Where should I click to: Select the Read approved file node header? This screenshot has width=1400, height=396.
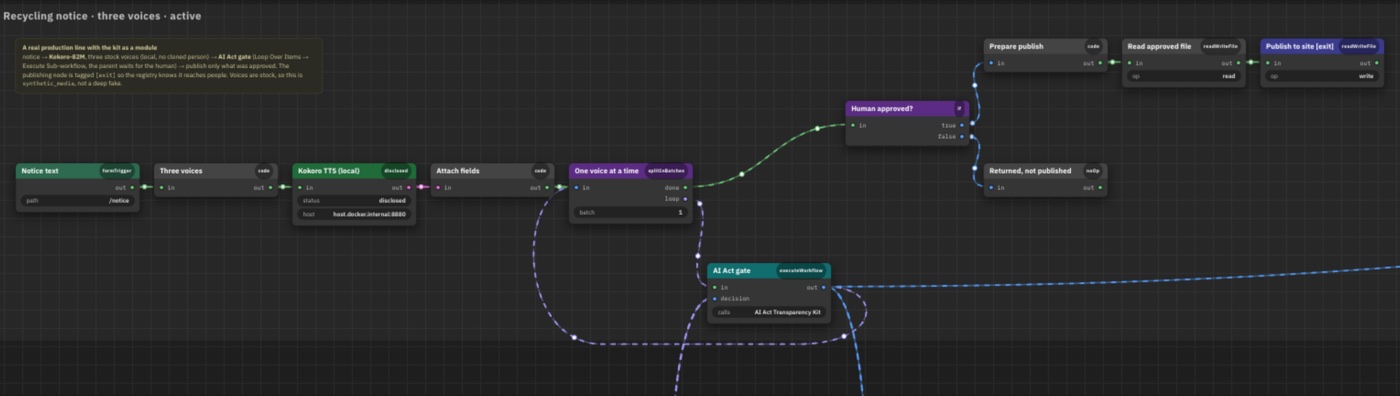1183,46
